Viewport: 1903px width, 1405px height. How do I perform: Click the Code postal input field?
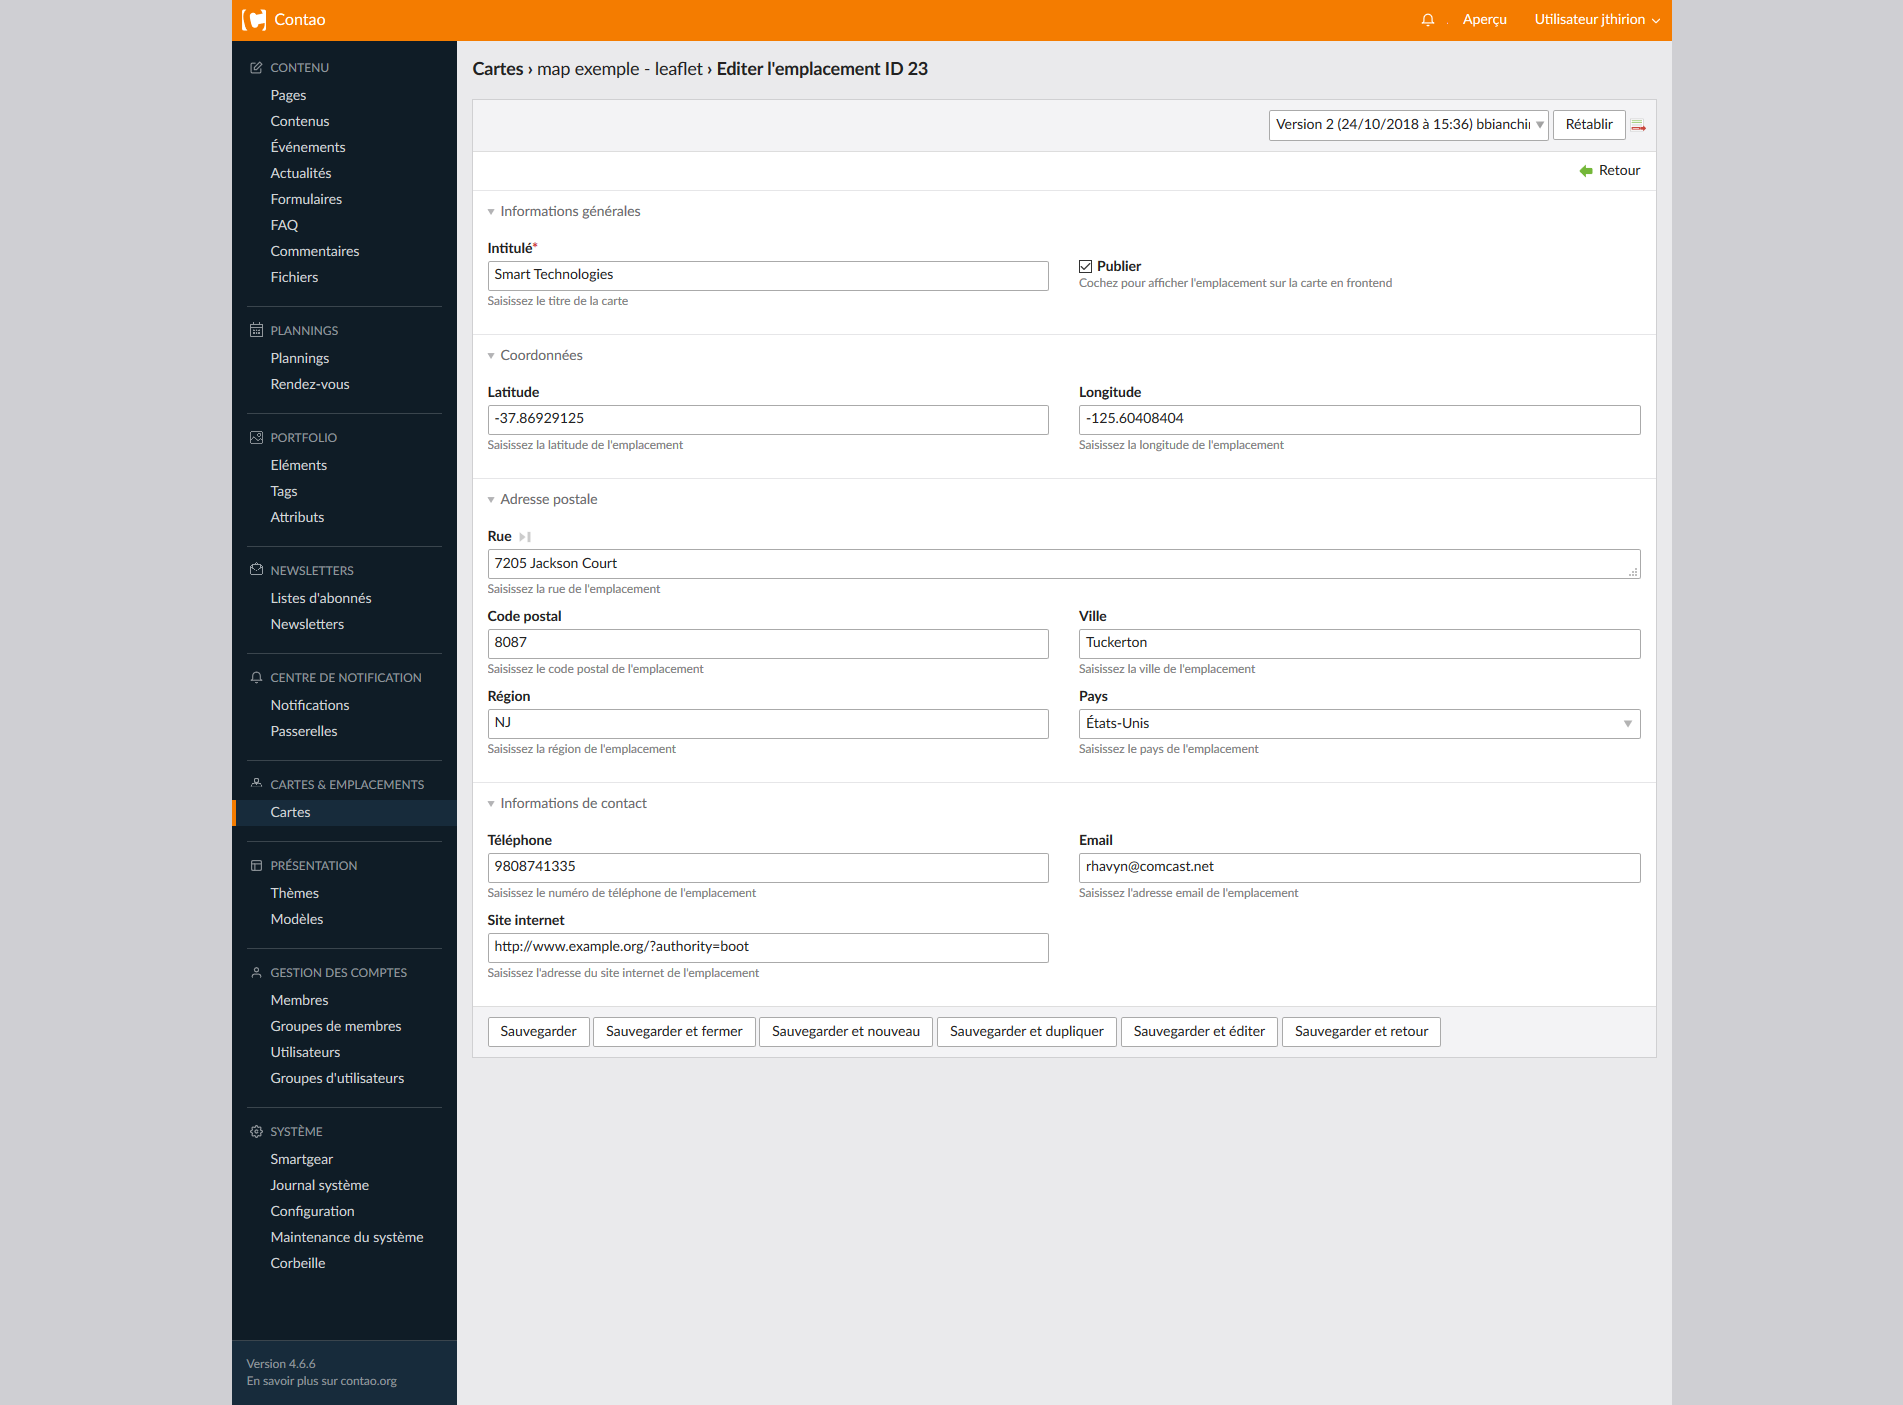click(x=768, y=644)
